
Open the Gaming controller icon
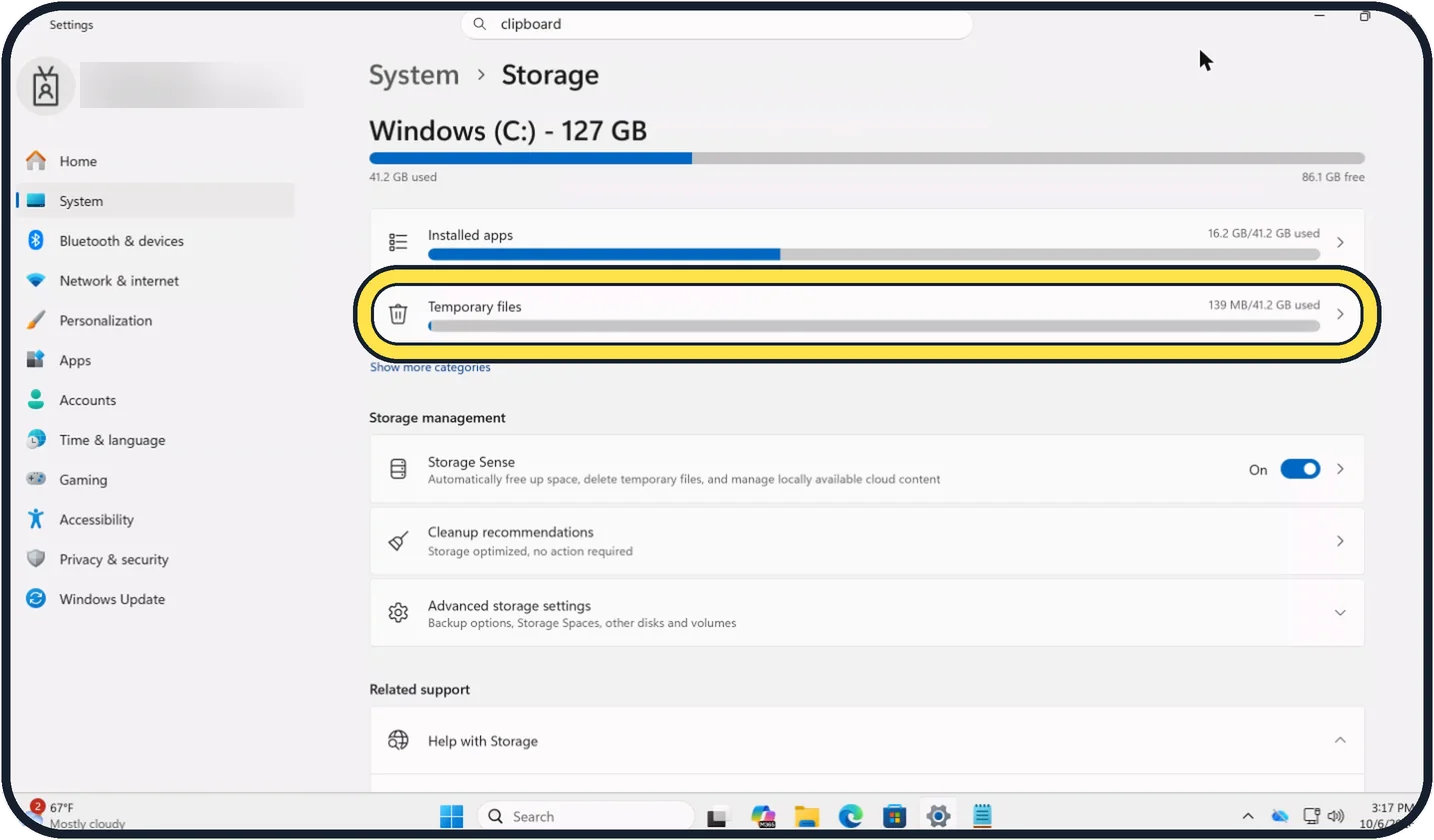point(36,480)
